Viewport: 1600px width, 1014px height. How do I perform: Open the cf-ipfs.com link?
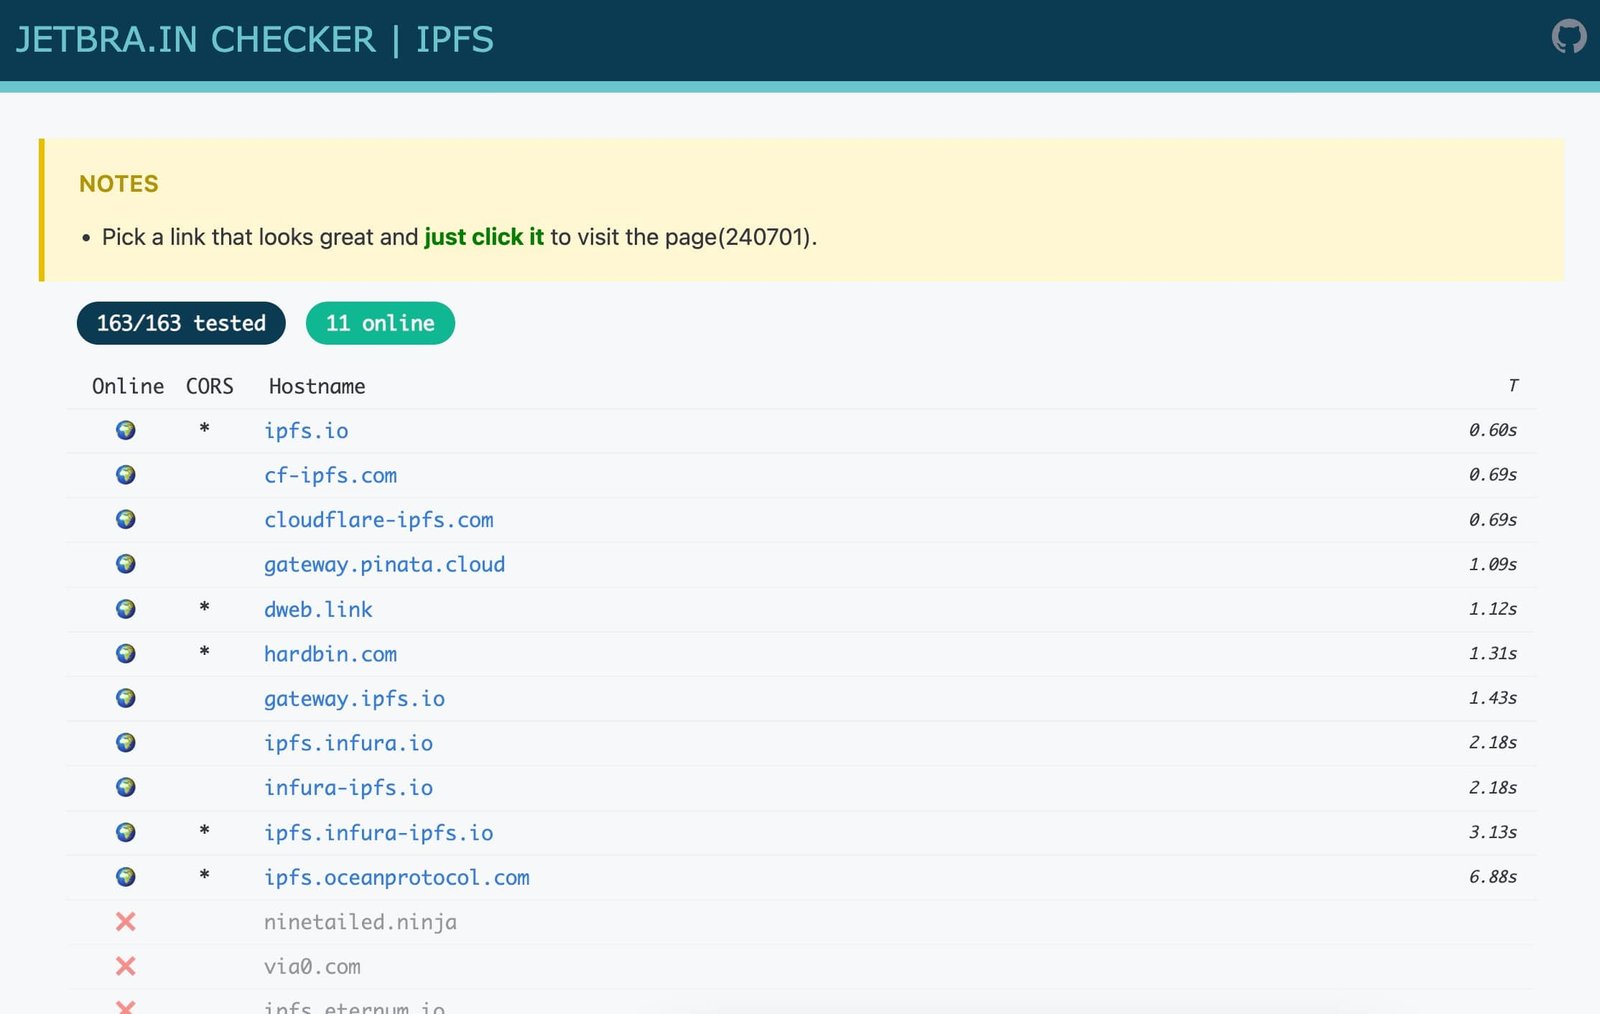point(330,476)
